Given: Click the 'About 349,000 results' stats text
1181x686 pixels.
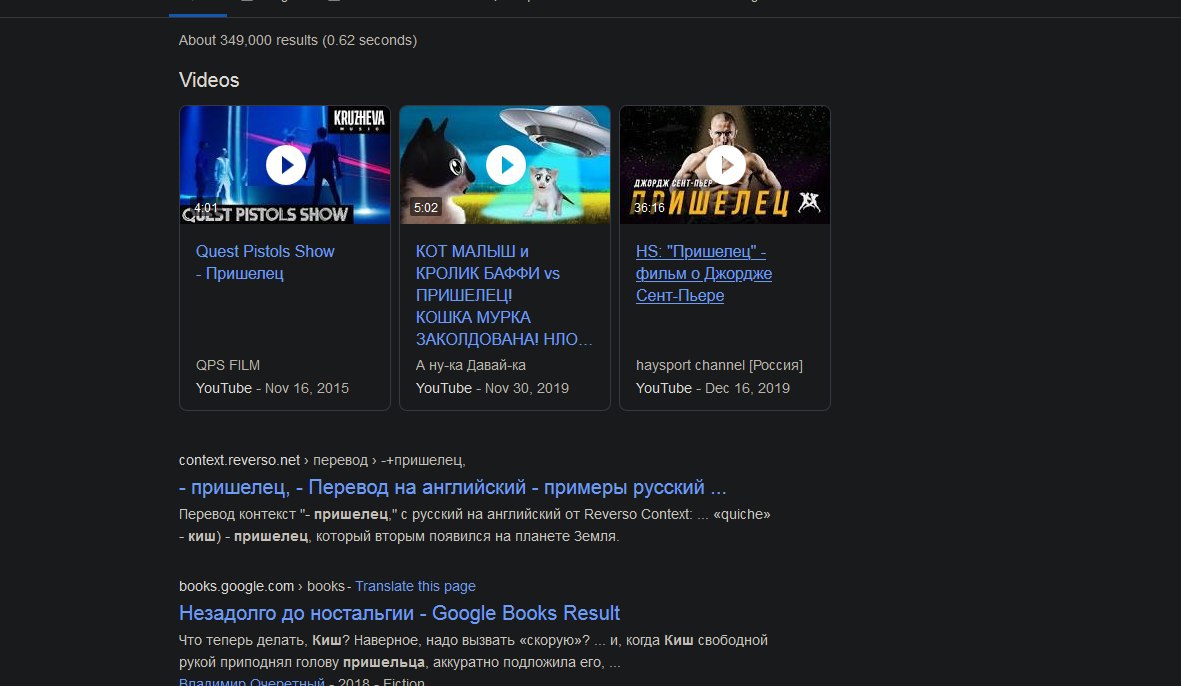Looking at the screenshot, I should [298, 40].
